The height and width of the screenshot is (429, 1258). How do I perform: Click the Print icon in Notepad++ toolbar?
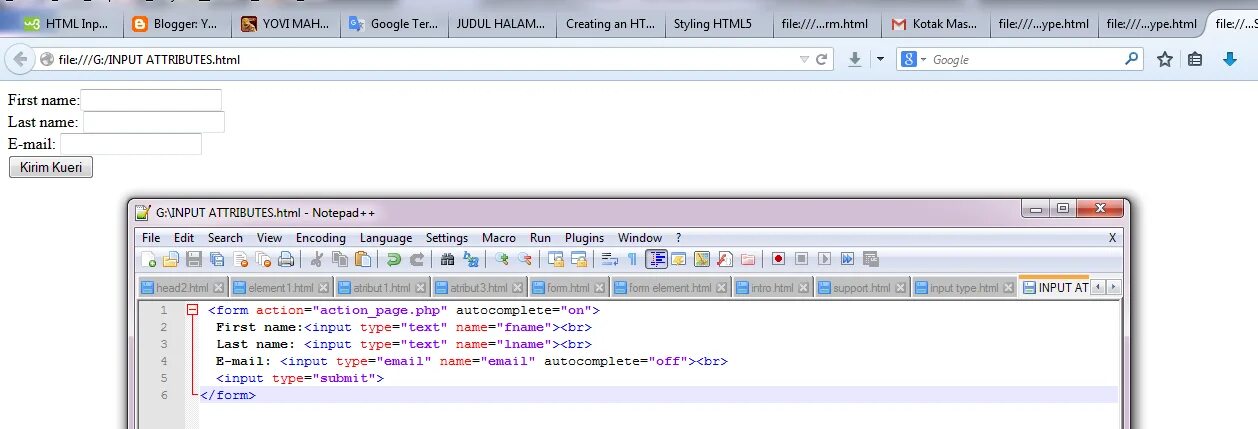pyautogui.click(x=286, y=260)
